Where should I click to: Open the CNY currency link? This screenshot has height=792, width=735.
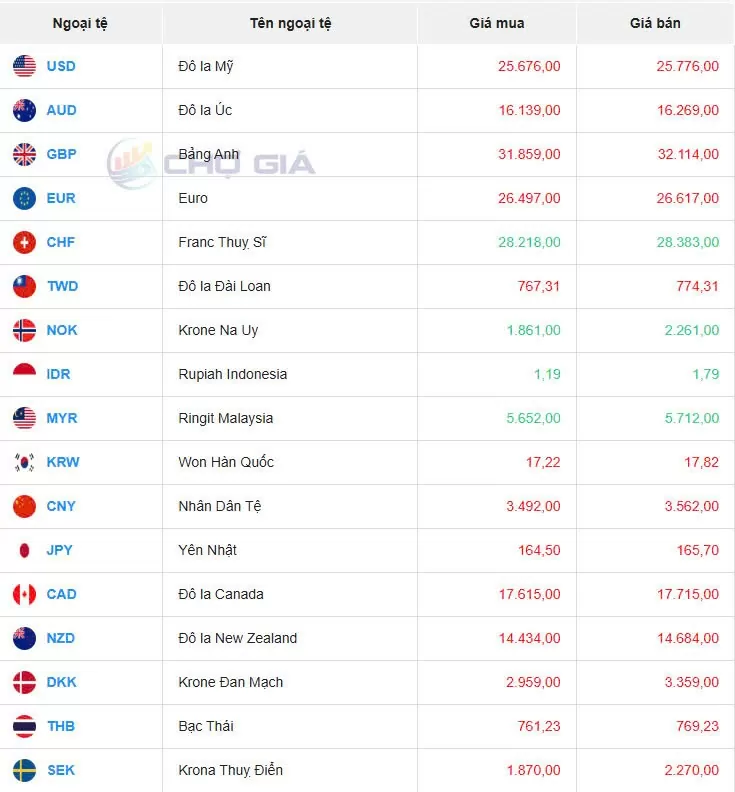click(61, 507)
